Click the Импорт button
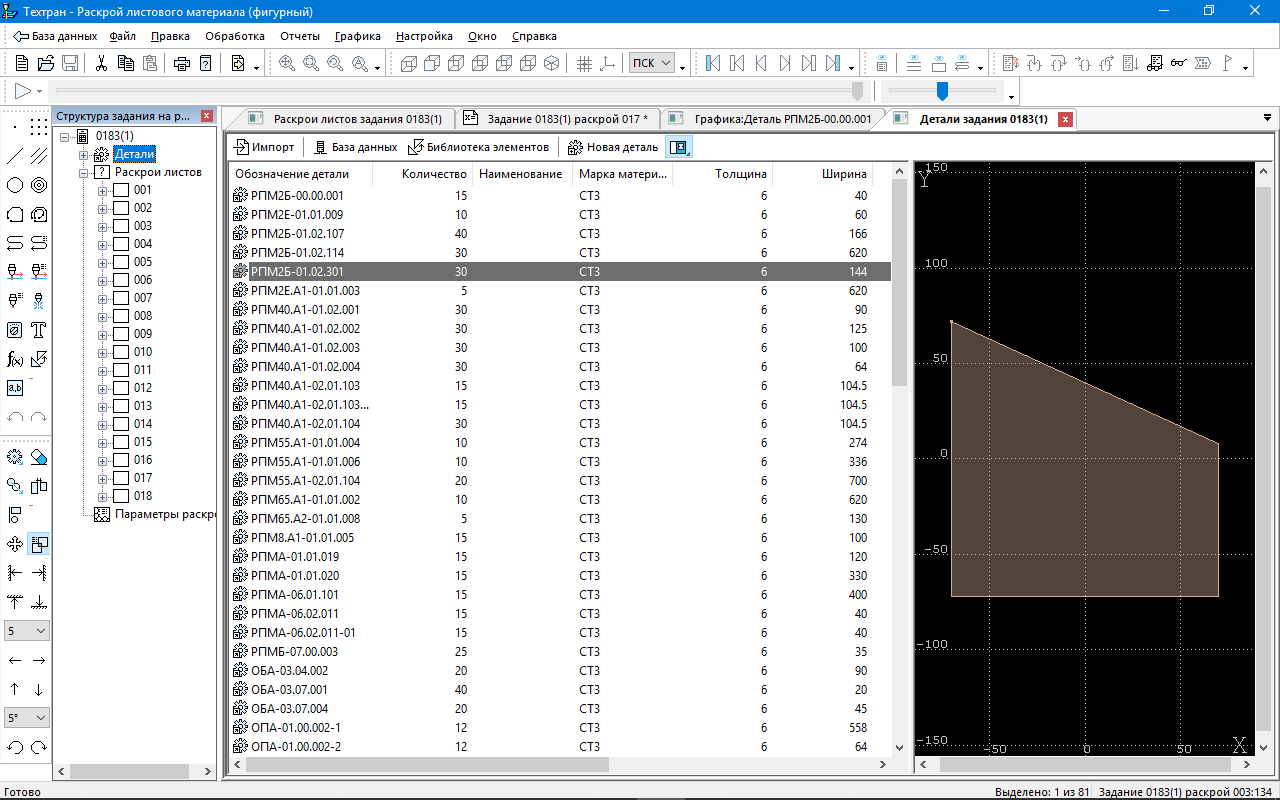 pyautogui.click(x=264, y=147)
